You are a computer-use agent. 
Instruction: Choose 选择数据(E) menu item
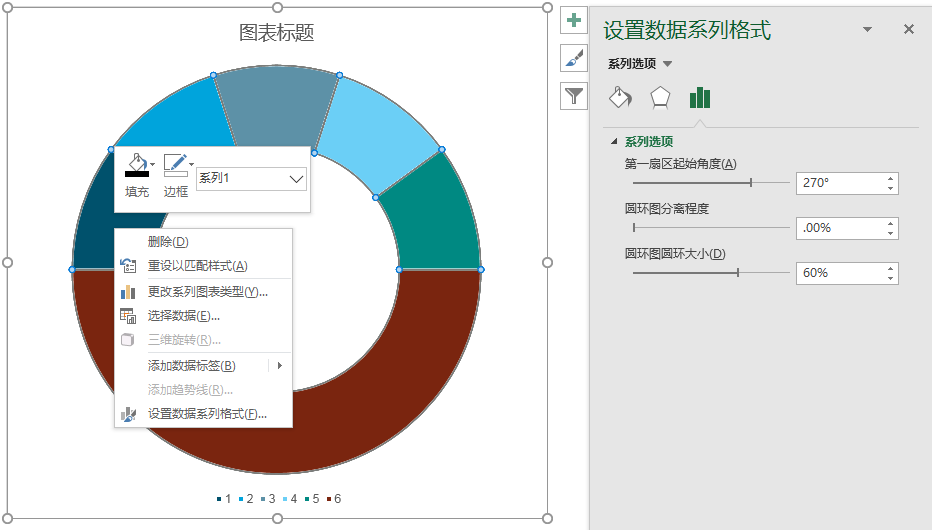click(203, 316)
